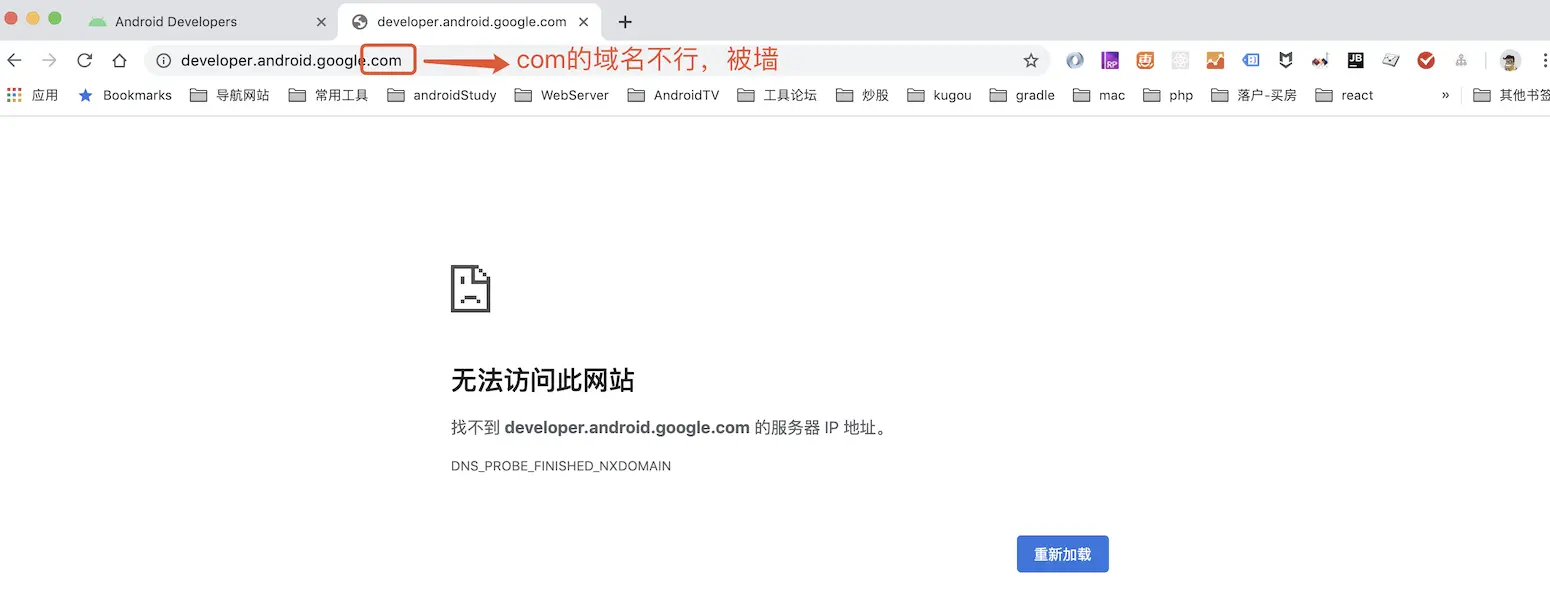Click the gray sitemap extension icon

click(1461, 60)
